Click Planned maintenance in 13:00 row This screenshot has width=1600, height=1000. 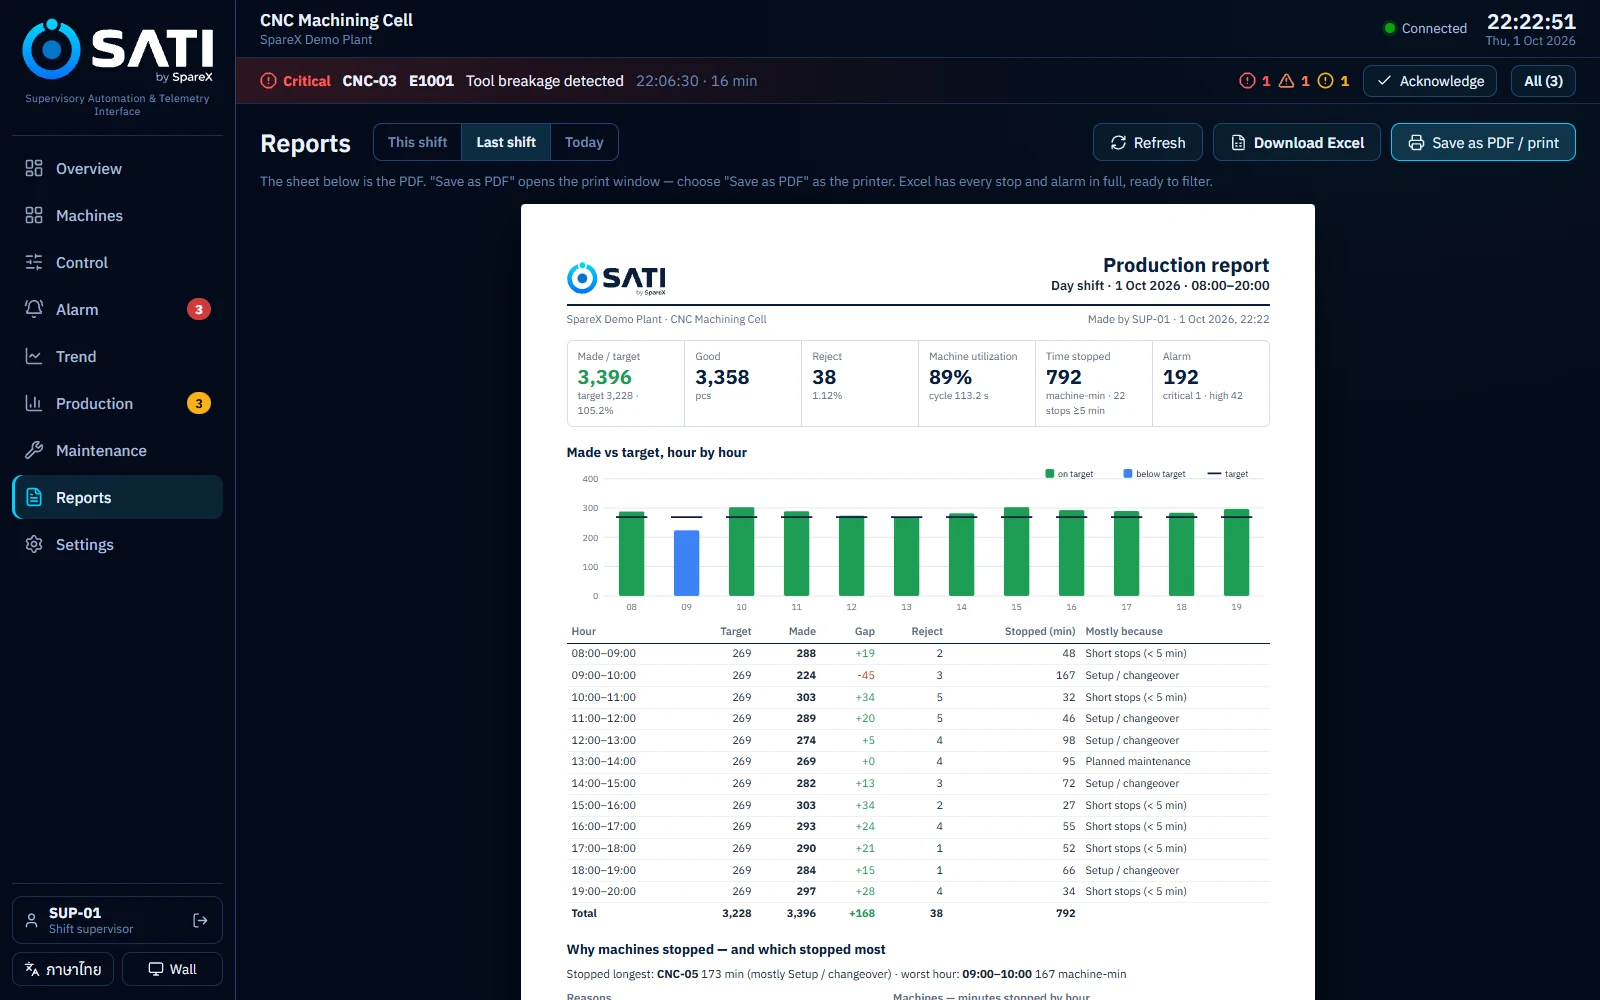[x=1138, y=761]
